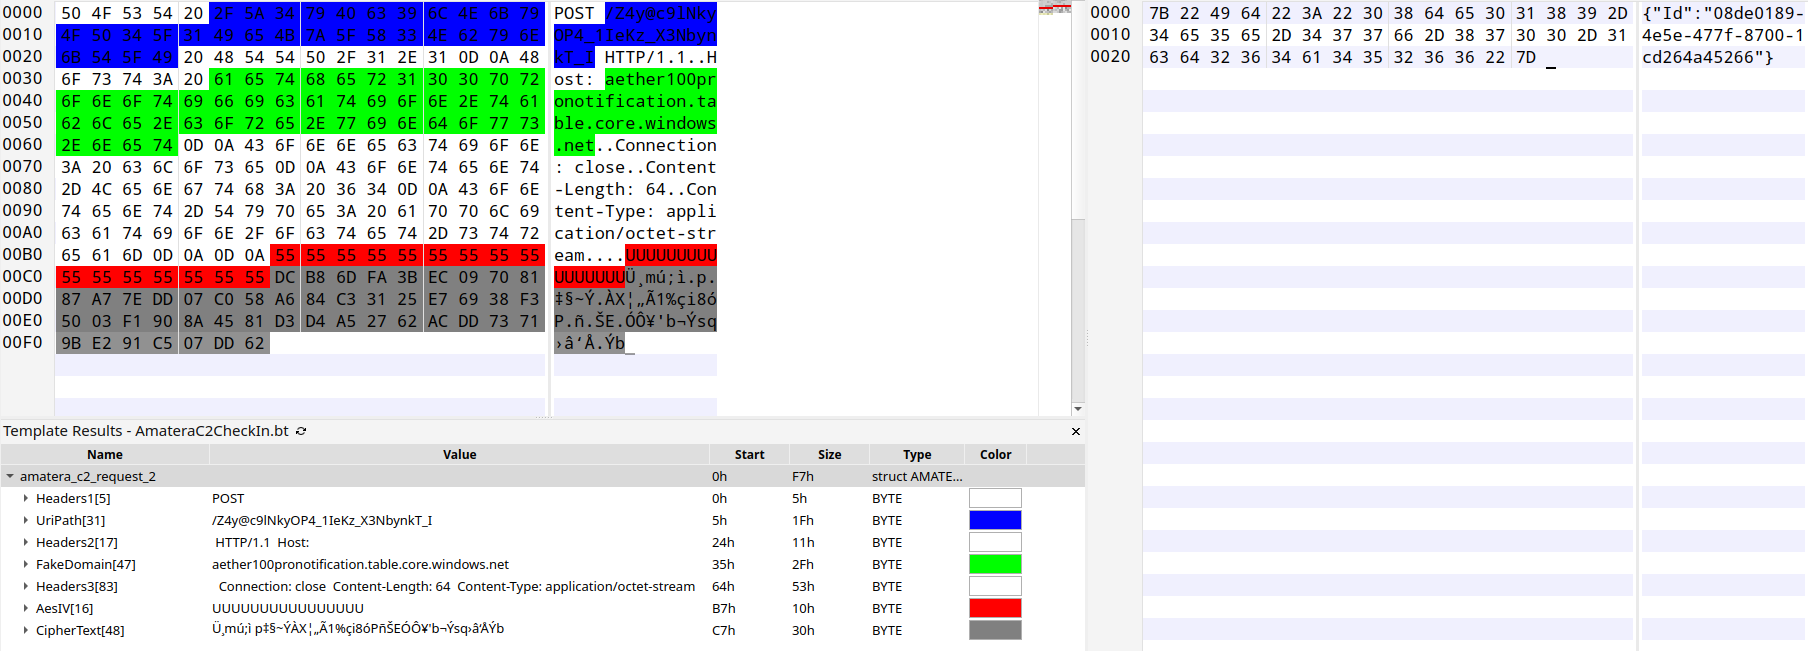Expand the FakeDomain[47] row
The width and height of the screenshot is (1808, 651).
pyautogui.click(x=26, y=565)
